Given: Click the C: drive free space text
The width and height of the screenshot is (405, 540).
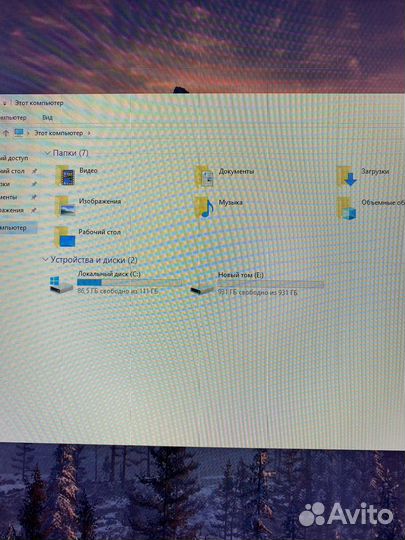Looking at the screenshot, I should pyautogui.click(x=118, y=291).
